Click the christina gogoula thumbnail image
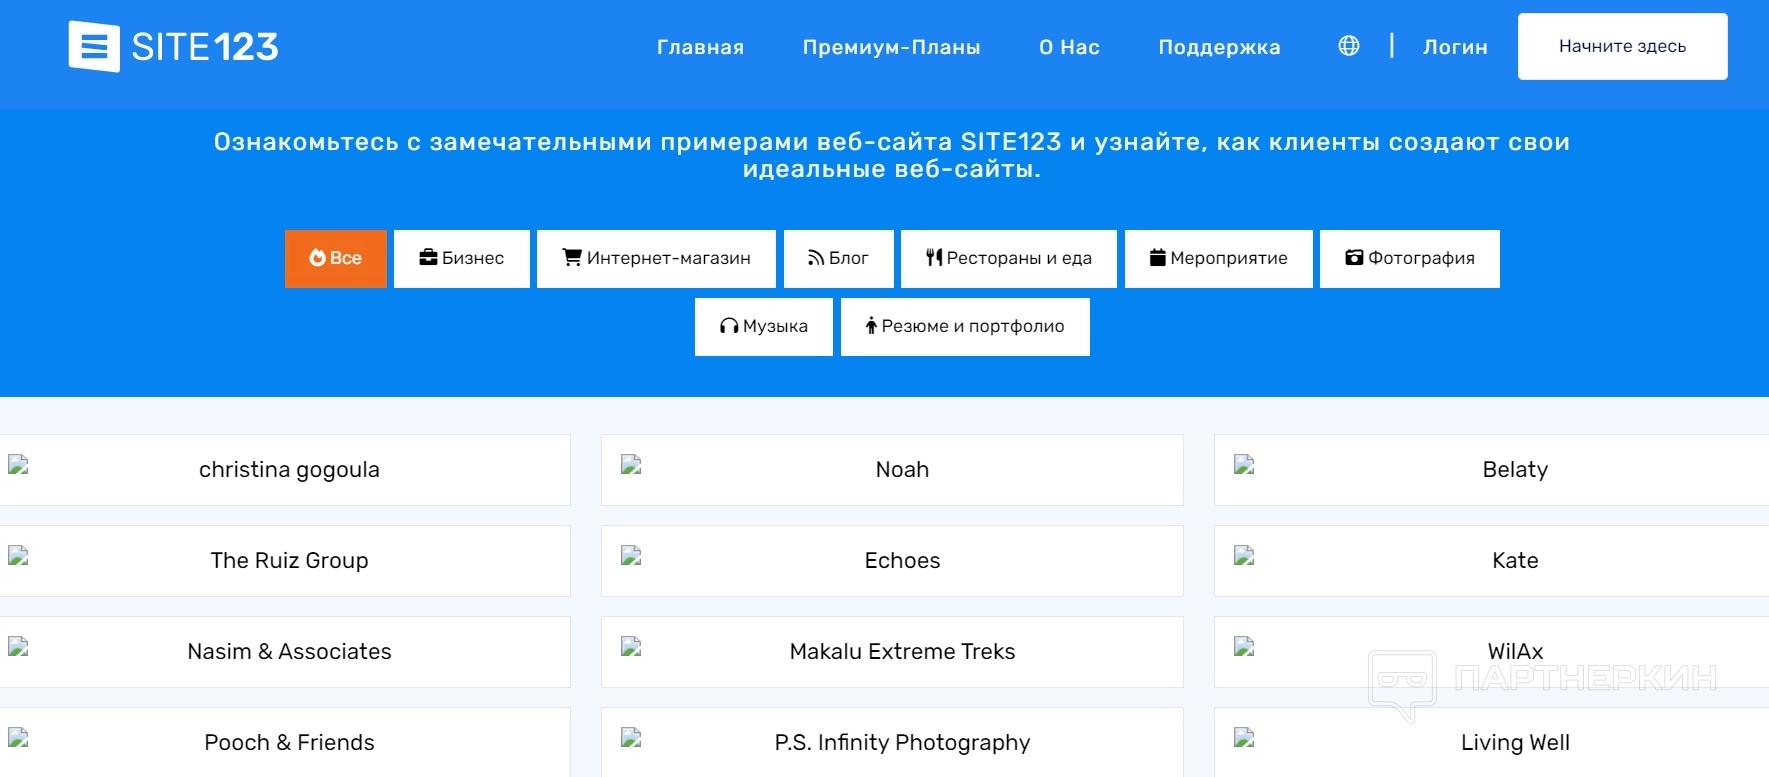 pyautogui.click(x=18, y=464)
